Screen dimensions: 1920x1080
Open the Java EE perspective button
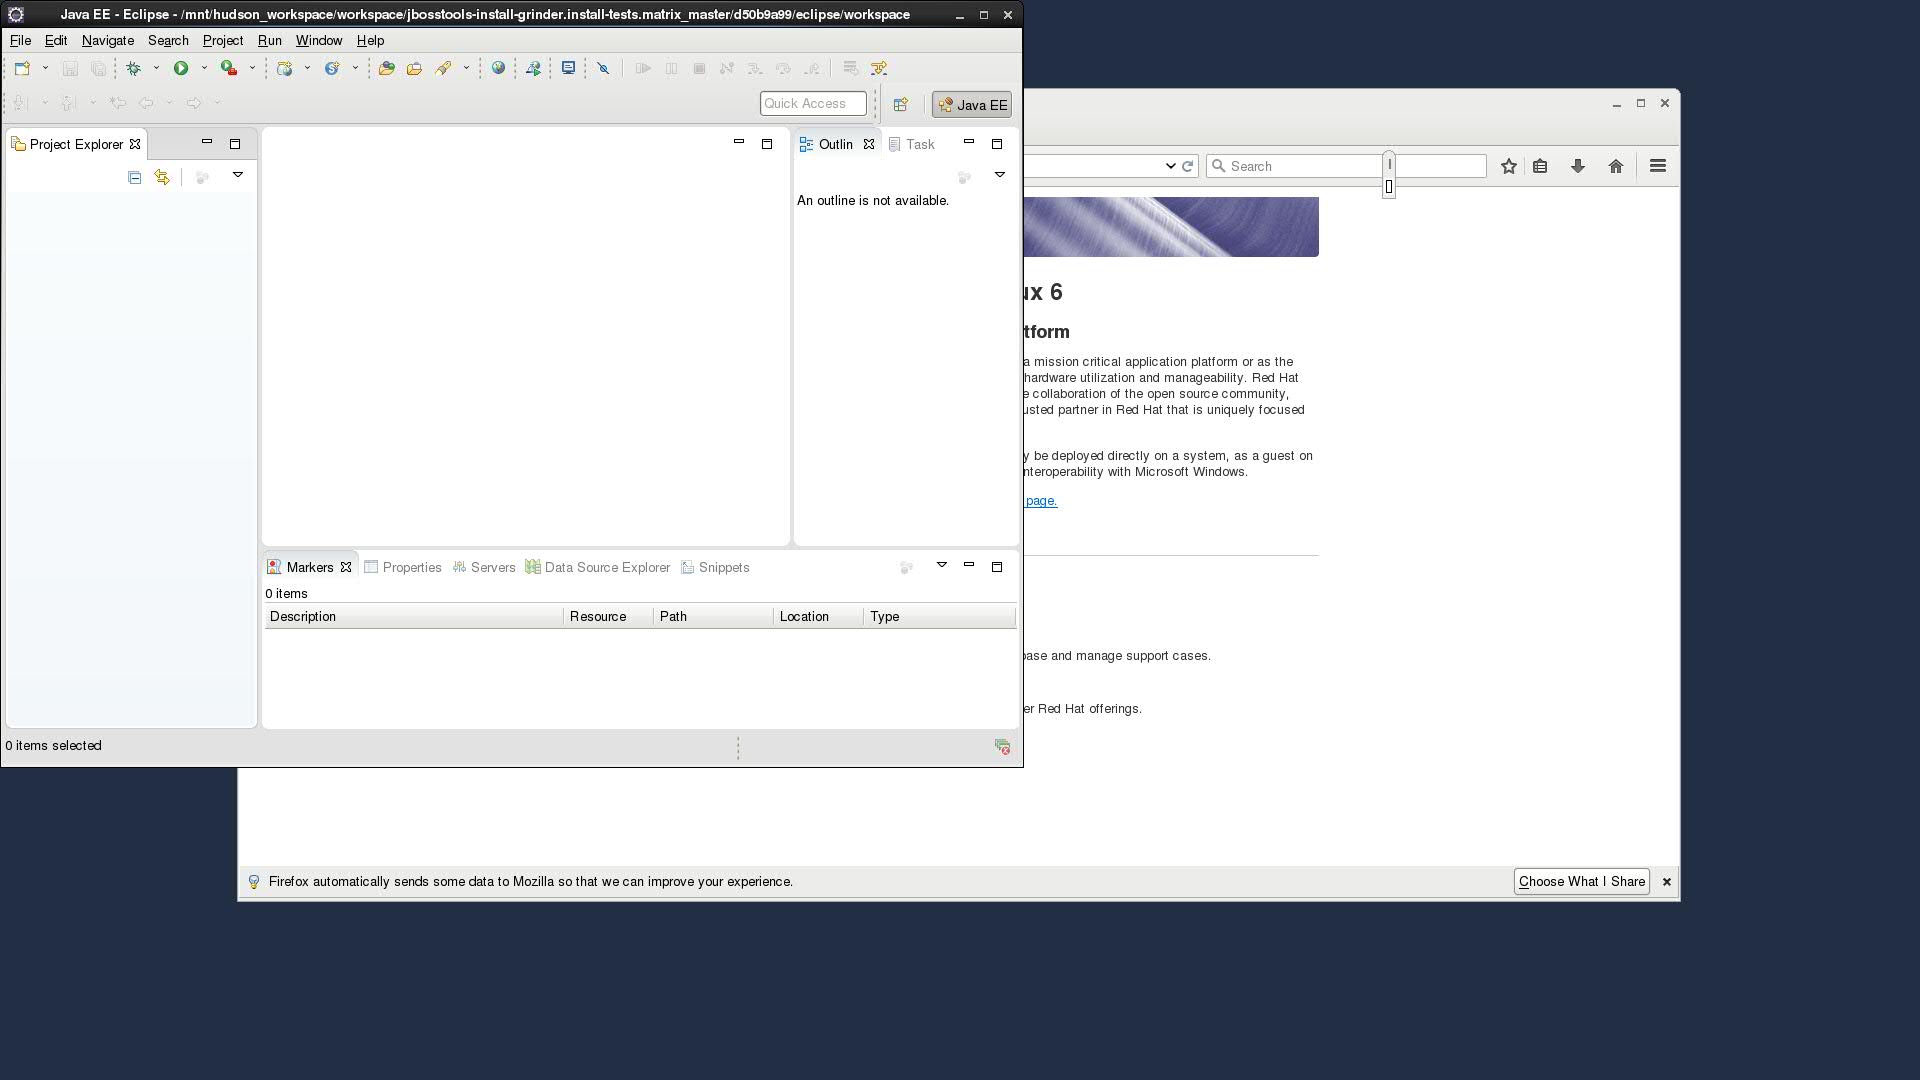(x=970, y=104)
